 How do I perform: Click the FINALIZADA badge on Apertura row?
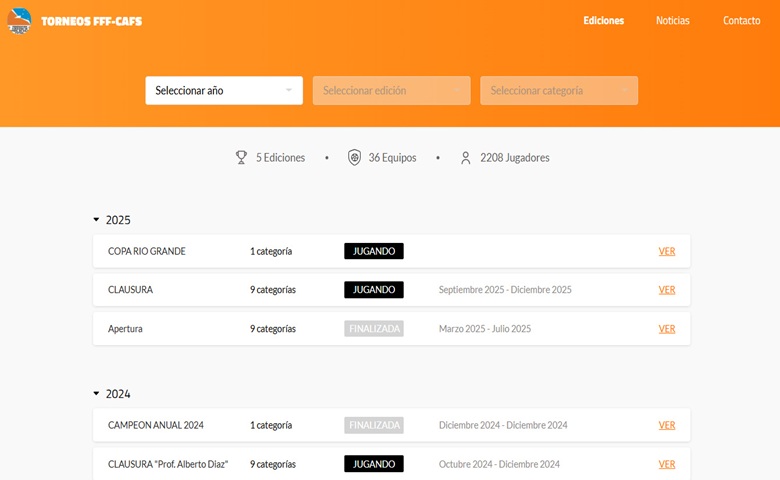click(374, 329)
